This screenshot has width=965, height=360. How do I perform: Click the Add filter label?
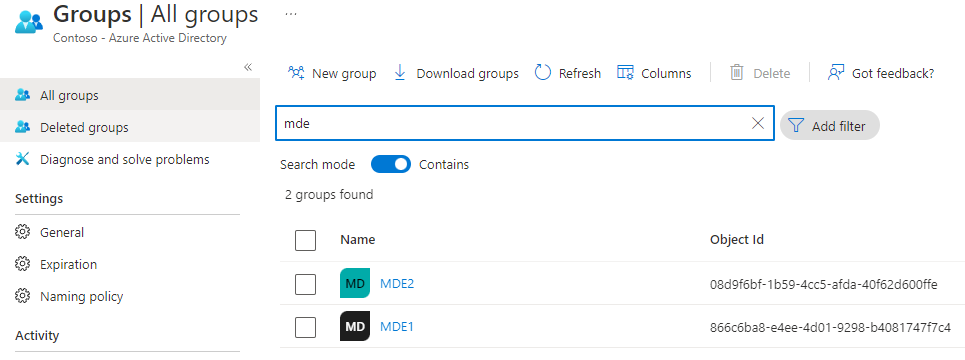coord(839,126)
